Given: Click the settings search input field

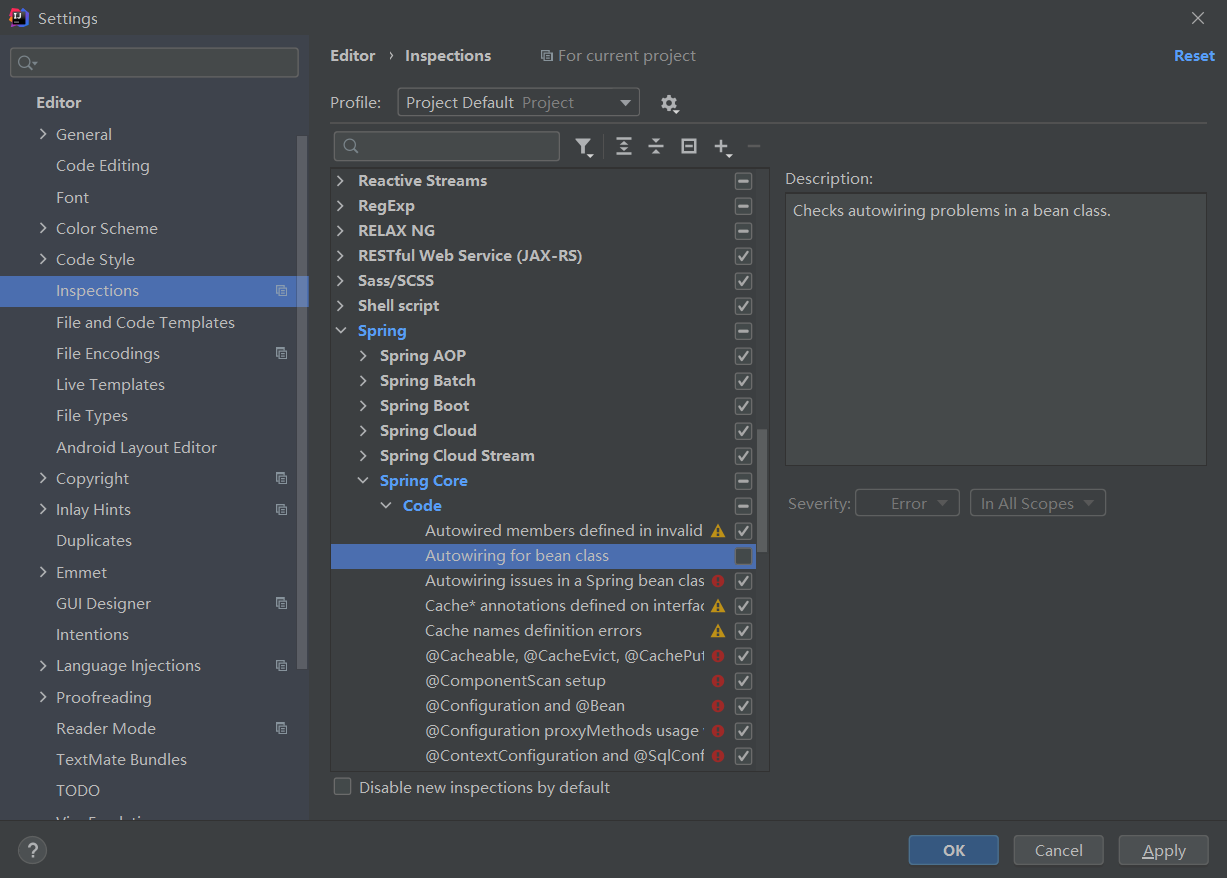Looking at the screenshot, I should coord(154,62).
